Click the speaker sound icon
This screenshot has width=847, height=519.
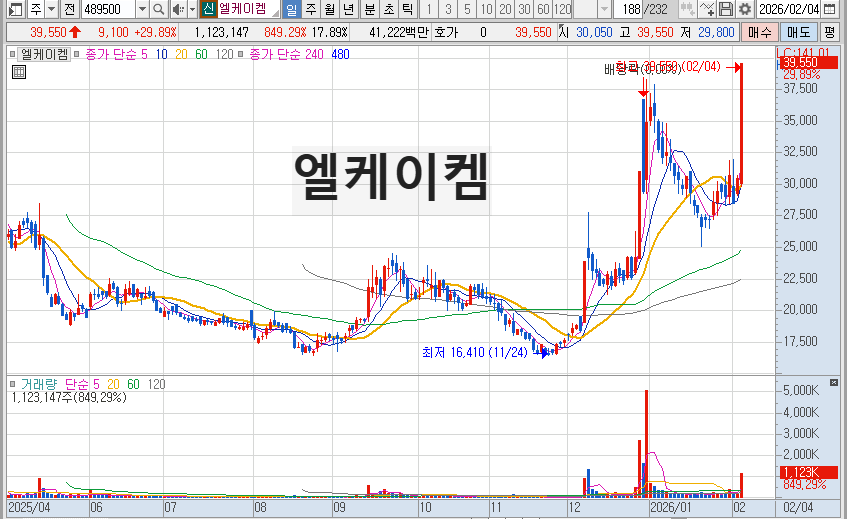point(178,9)
